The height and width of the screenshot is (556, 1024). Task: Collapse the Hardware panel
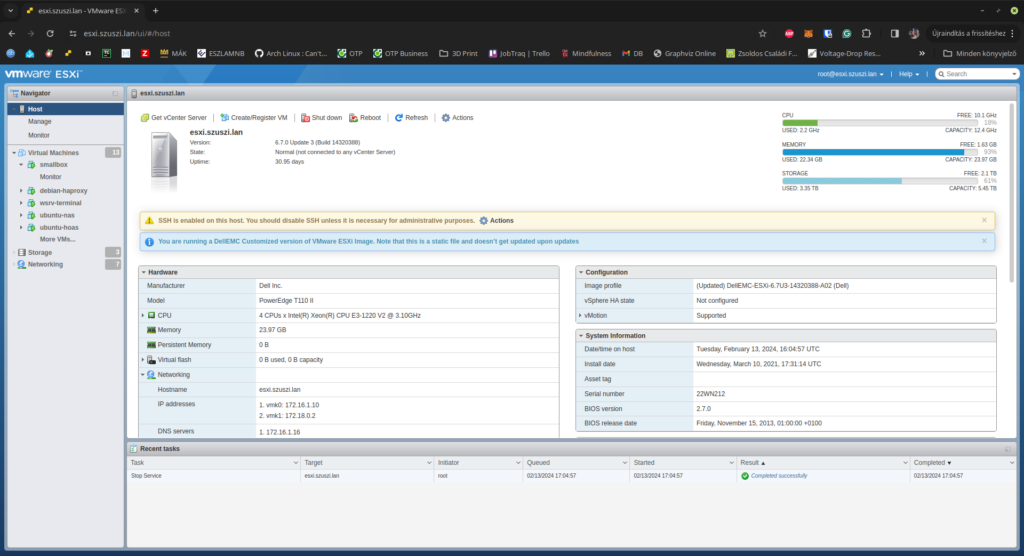coord(144,272)
